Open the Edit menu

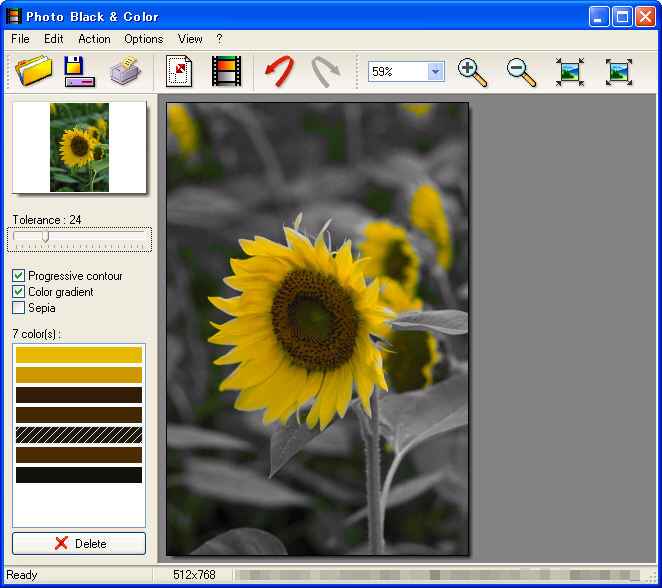(x=54, y=39)
